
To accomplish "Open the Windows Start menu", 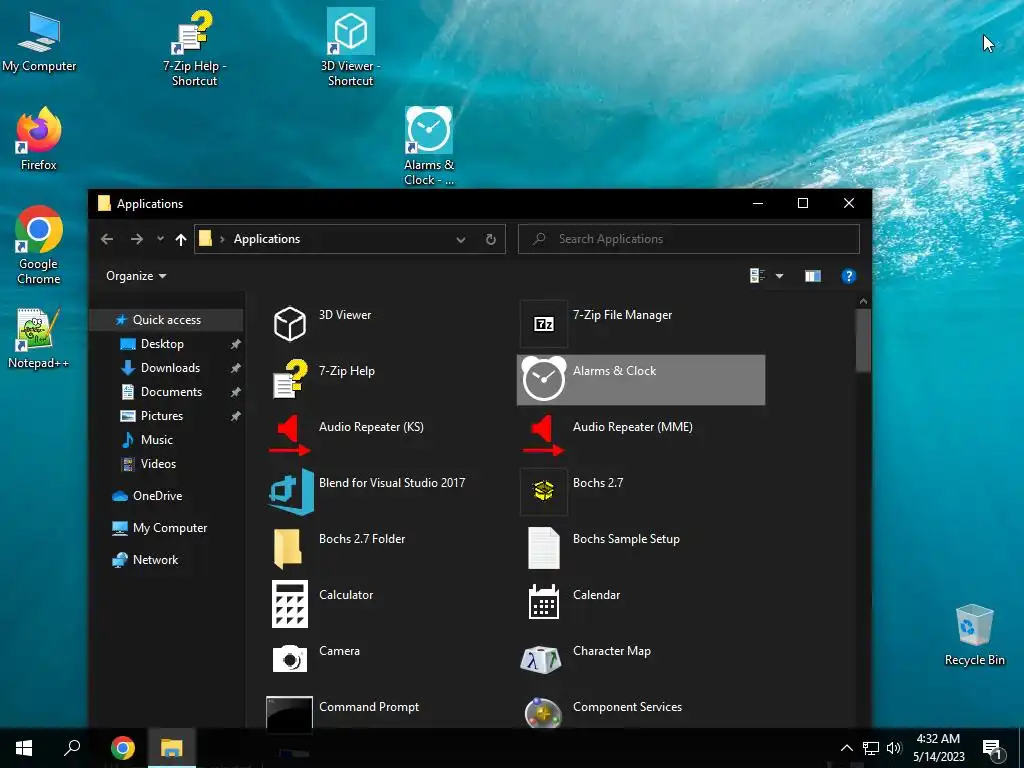I will (24, 748).
